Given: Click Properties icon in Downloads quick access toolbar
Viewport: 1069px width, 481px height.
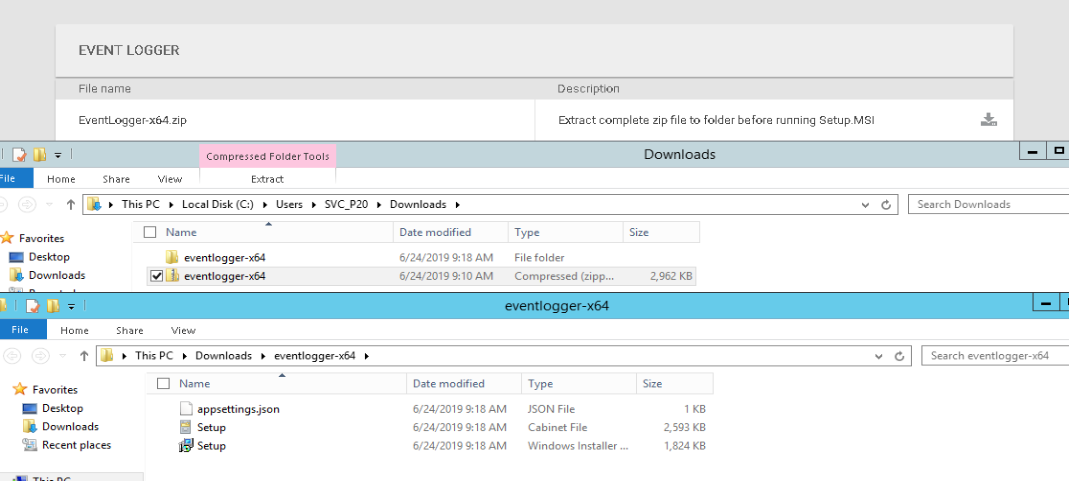Looking at the screenshot, I should 20,155.
